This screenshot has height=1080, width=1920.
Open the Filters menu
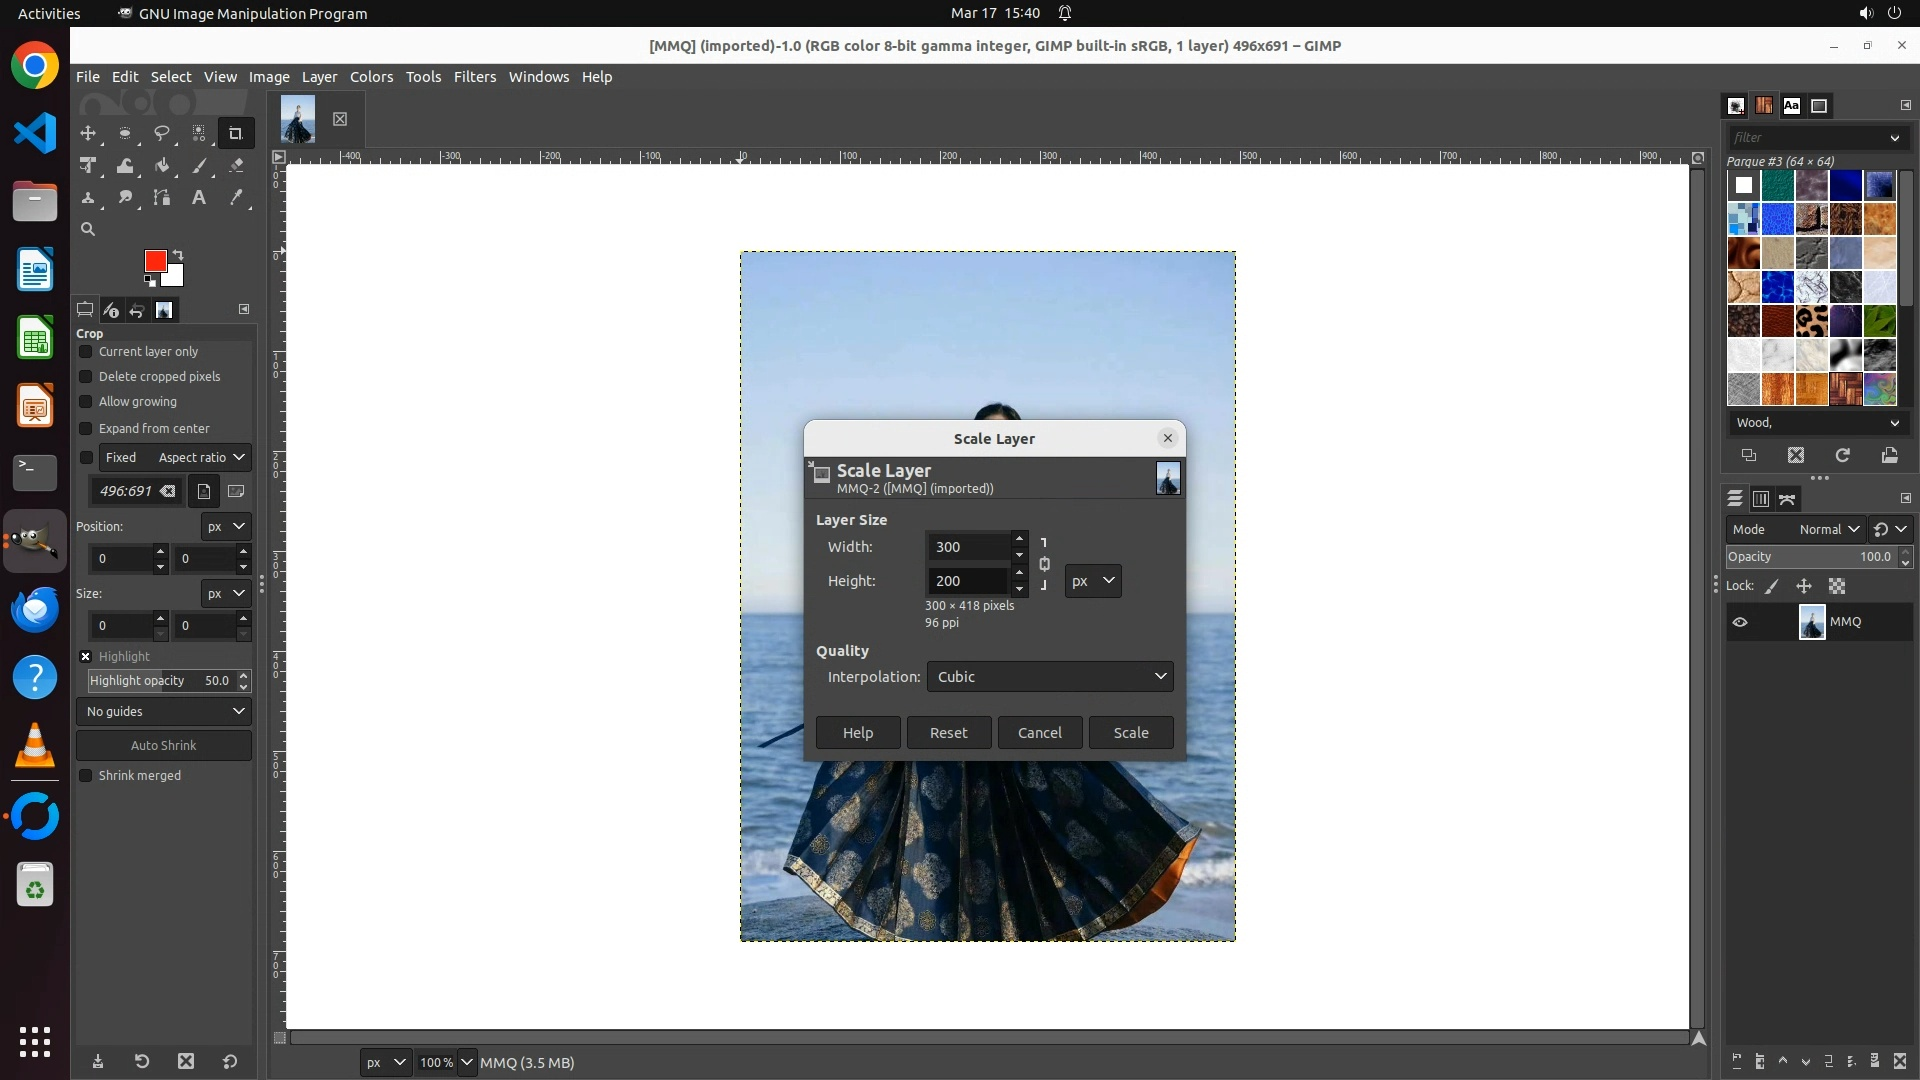[x=474, y=77]
